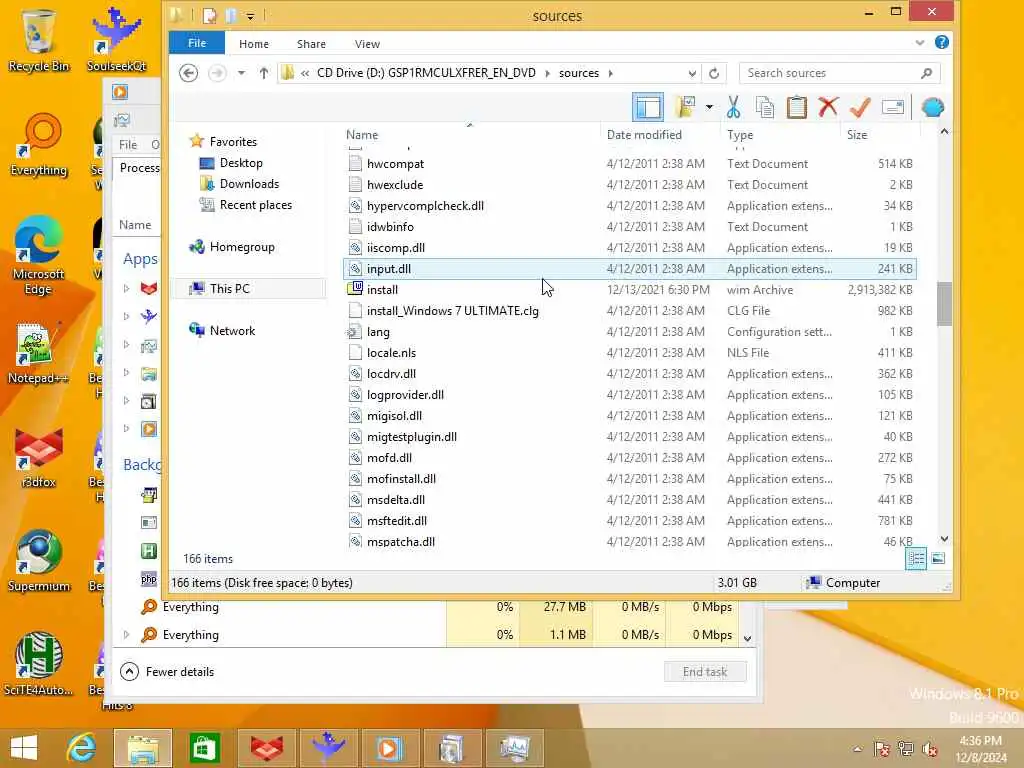Image resolution: width=1024 pixels, height=768 pixels.
Task: Expand the ribbon with the chevron
Action: (x=920, y=43)
